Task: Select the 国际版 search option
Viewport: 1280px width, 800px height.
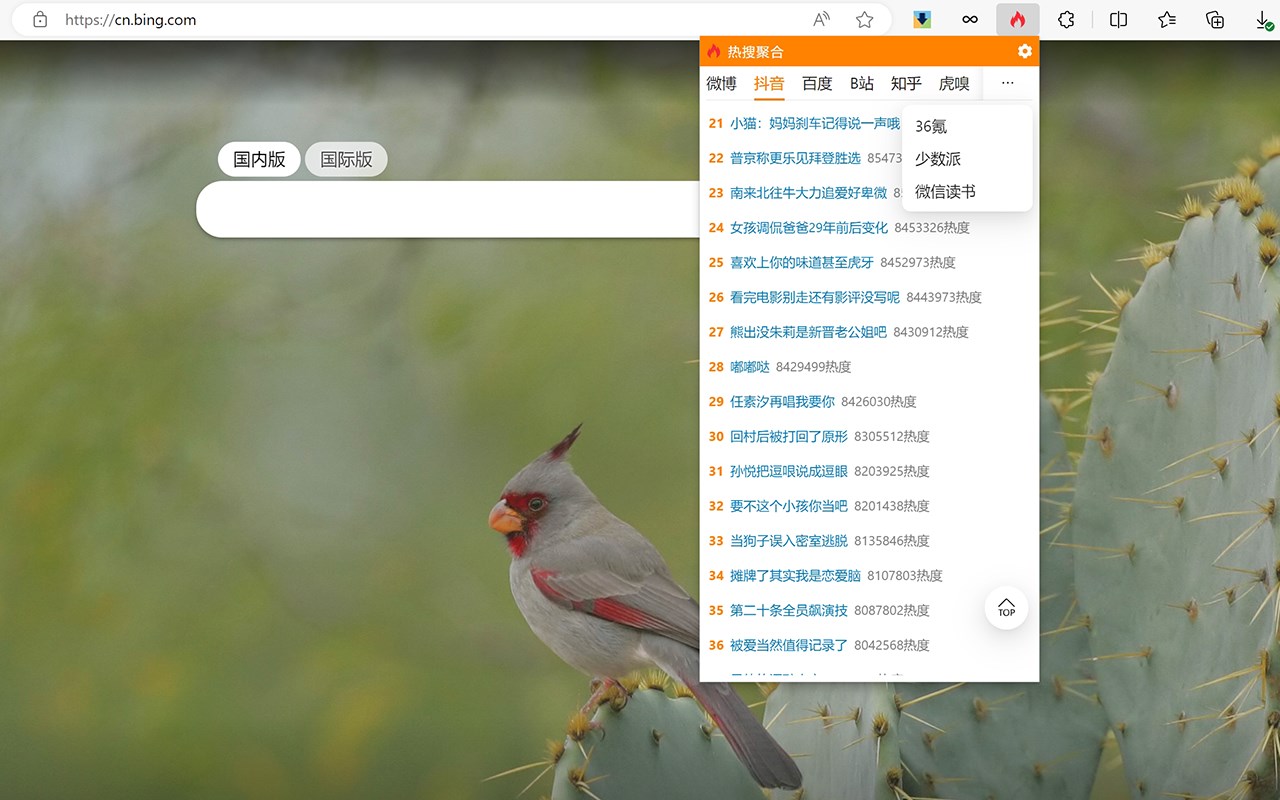Action: pyautogui.click(x=346, y=159)
